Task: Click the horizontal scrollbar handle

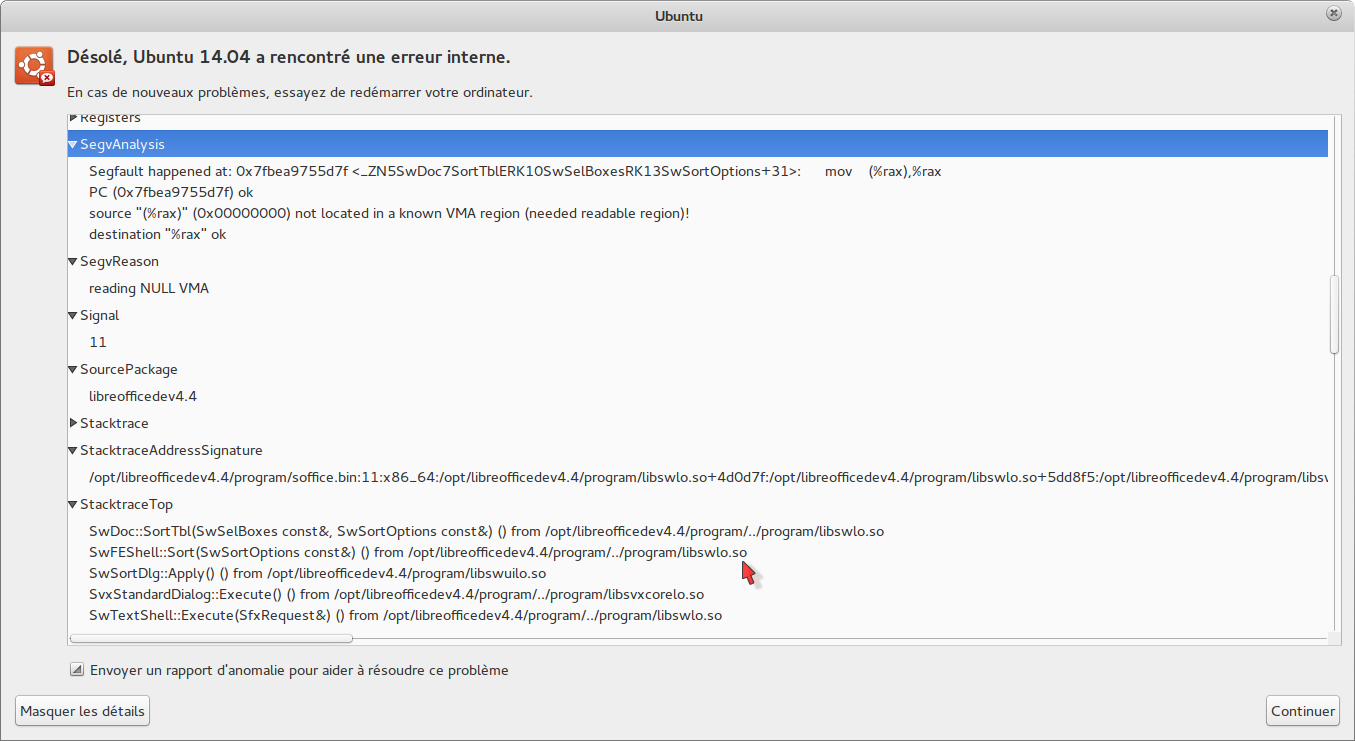Action: tap(211, 638)
